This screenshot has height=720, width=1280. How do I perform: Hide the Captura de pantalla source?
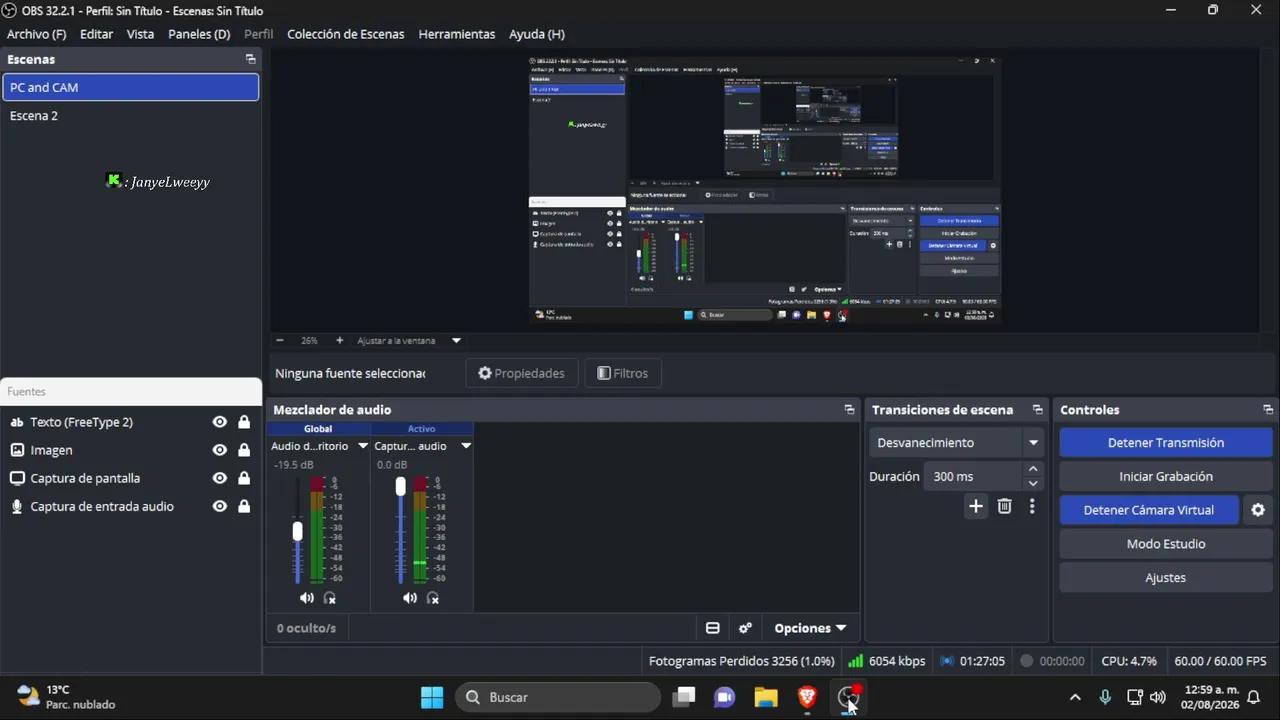tap(220, 478)
